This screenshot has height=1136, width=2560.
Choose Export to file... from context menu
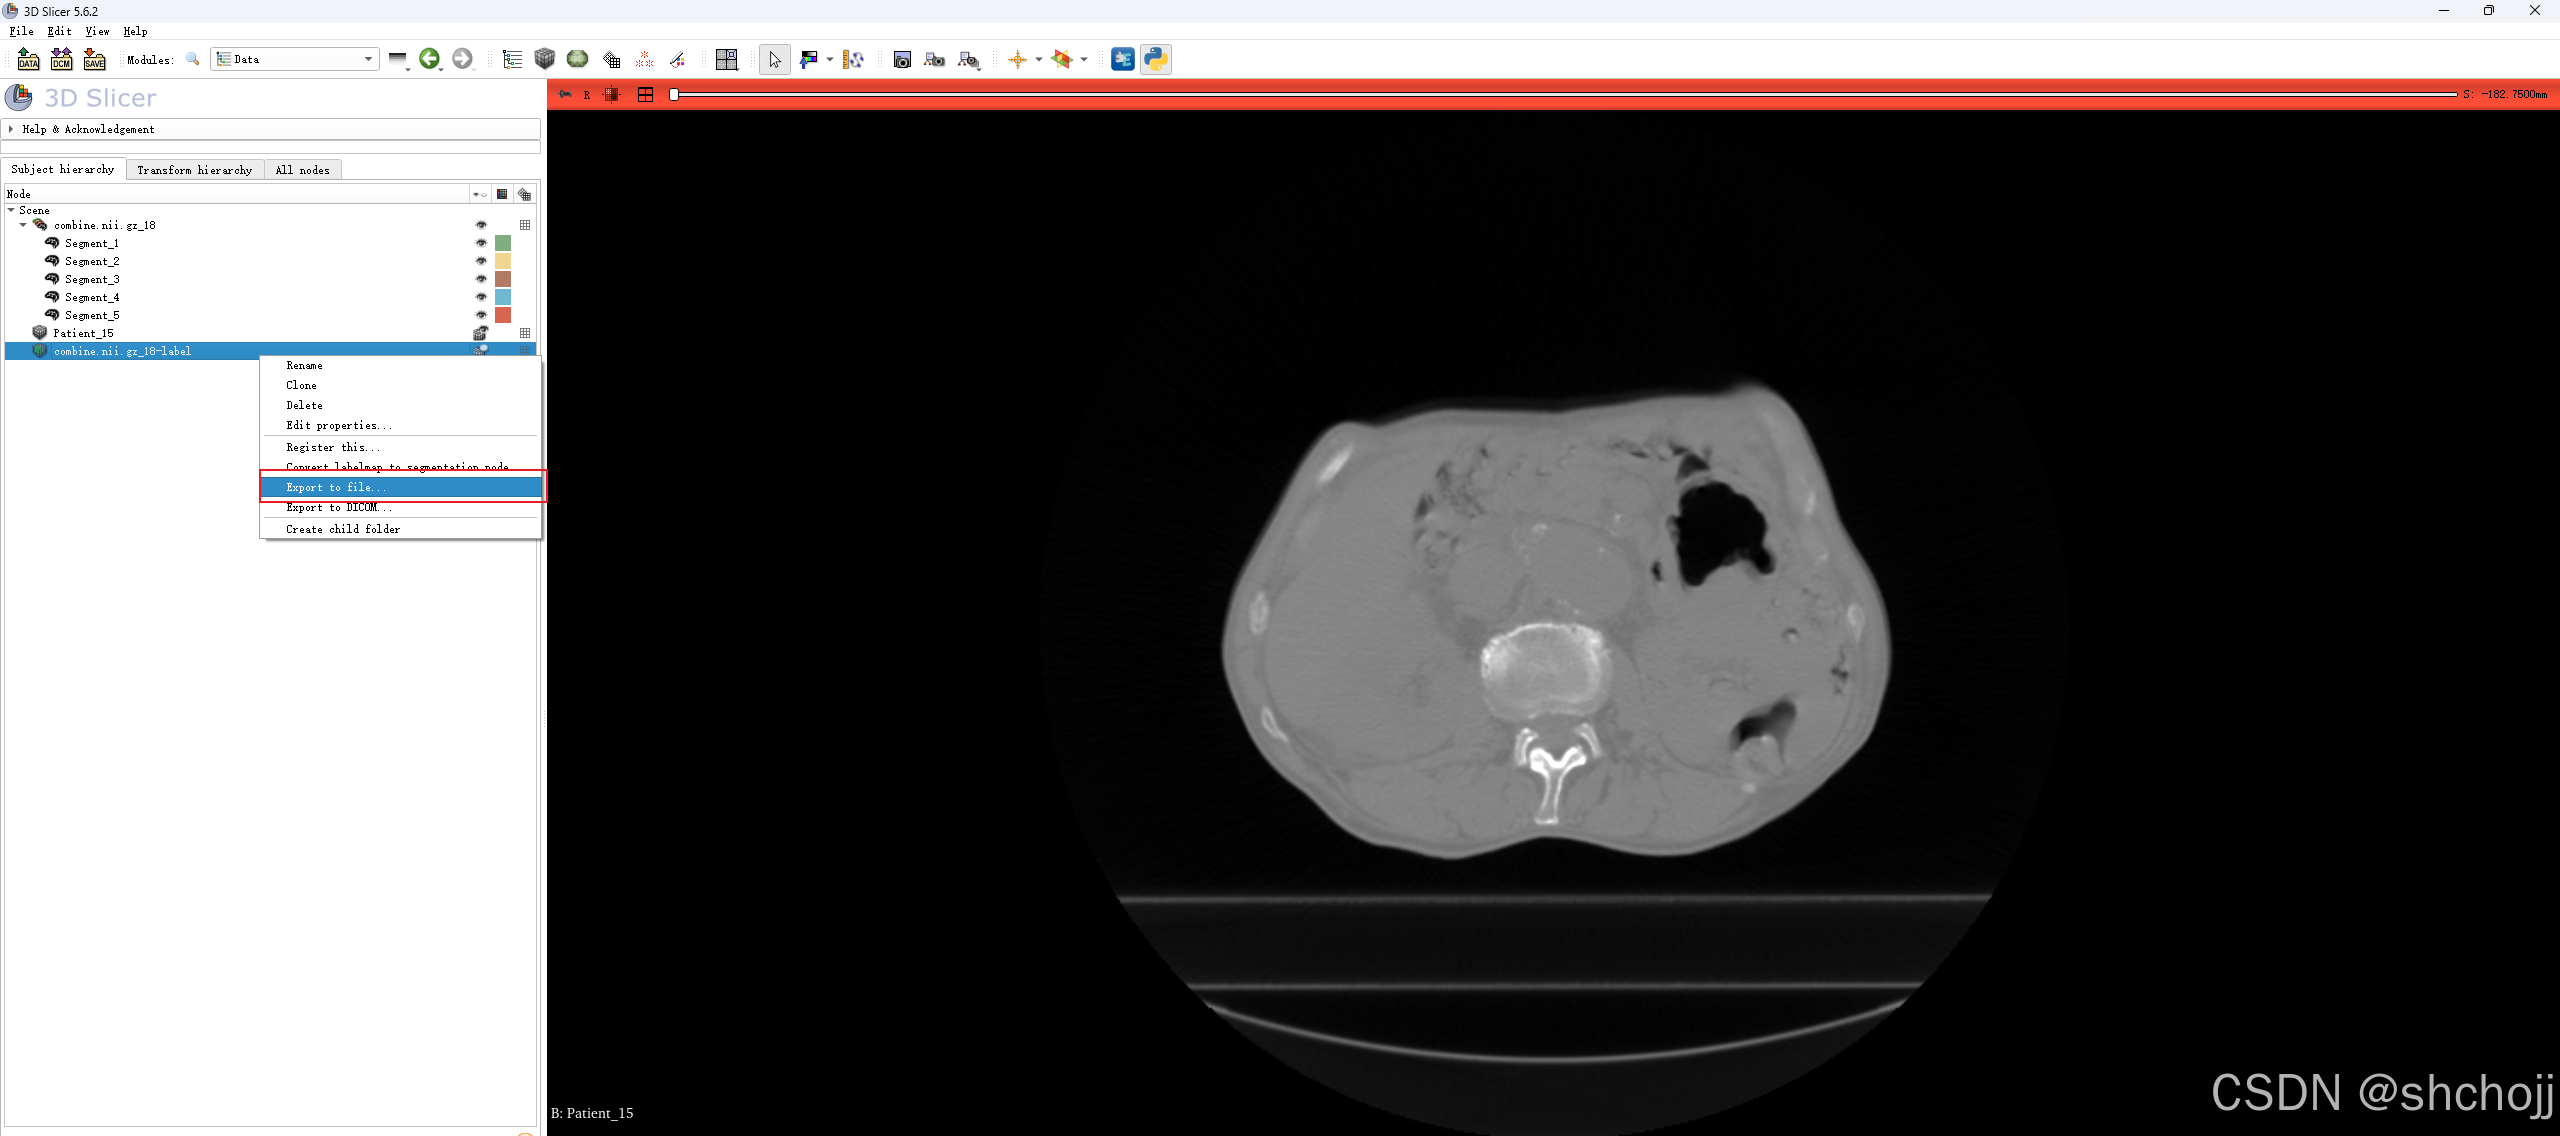pyautogui.click(x=336, y=487)
